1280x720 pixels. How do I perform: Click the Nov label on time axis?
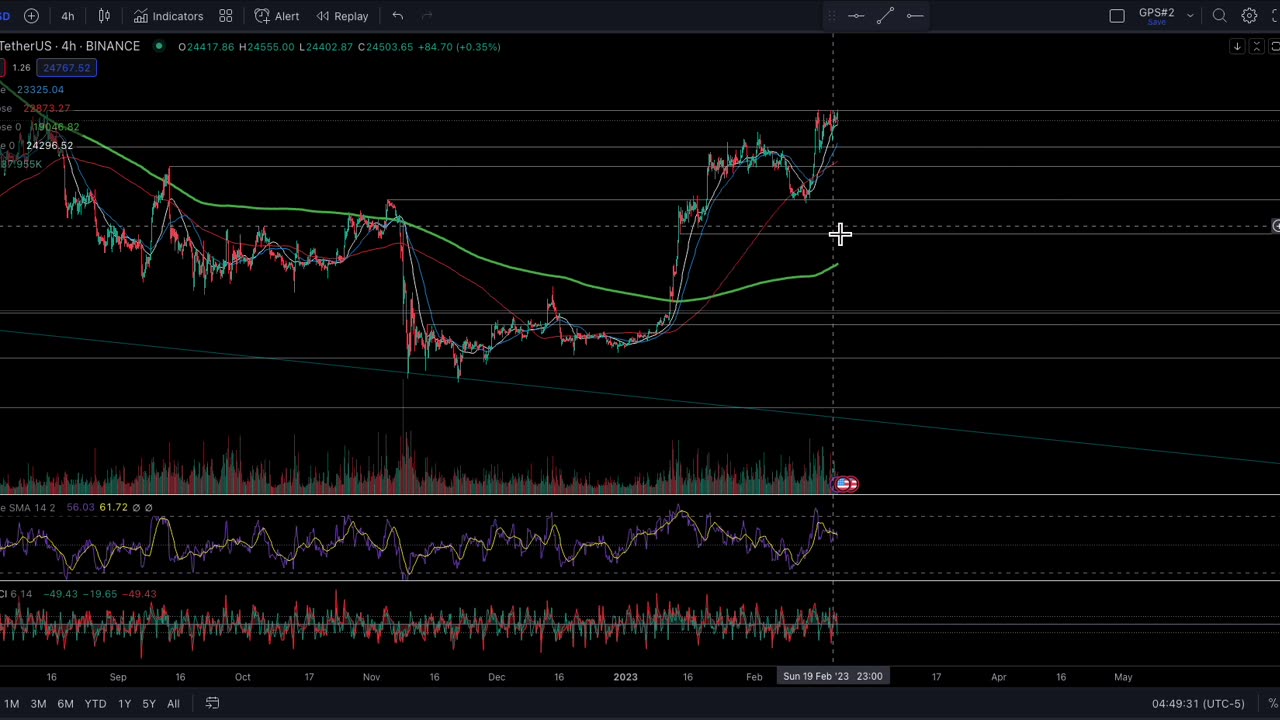click(371, 677)
